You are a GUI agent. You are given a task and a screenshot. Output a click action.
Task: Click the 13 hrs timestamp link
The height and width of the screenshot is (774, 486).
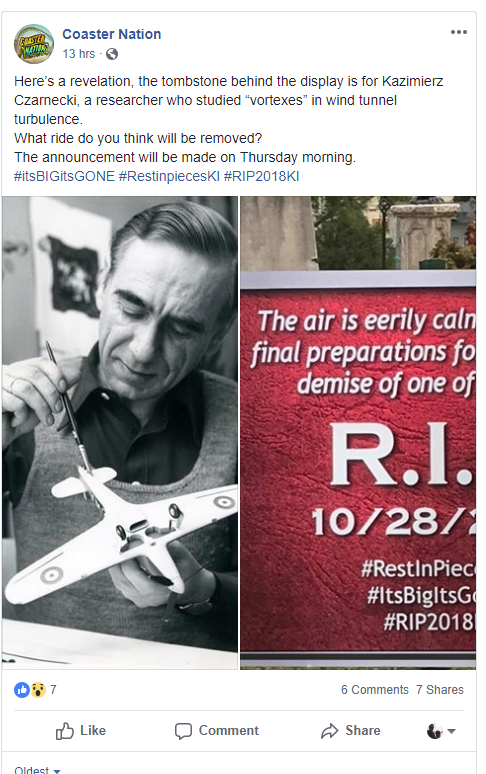(78, 54)
